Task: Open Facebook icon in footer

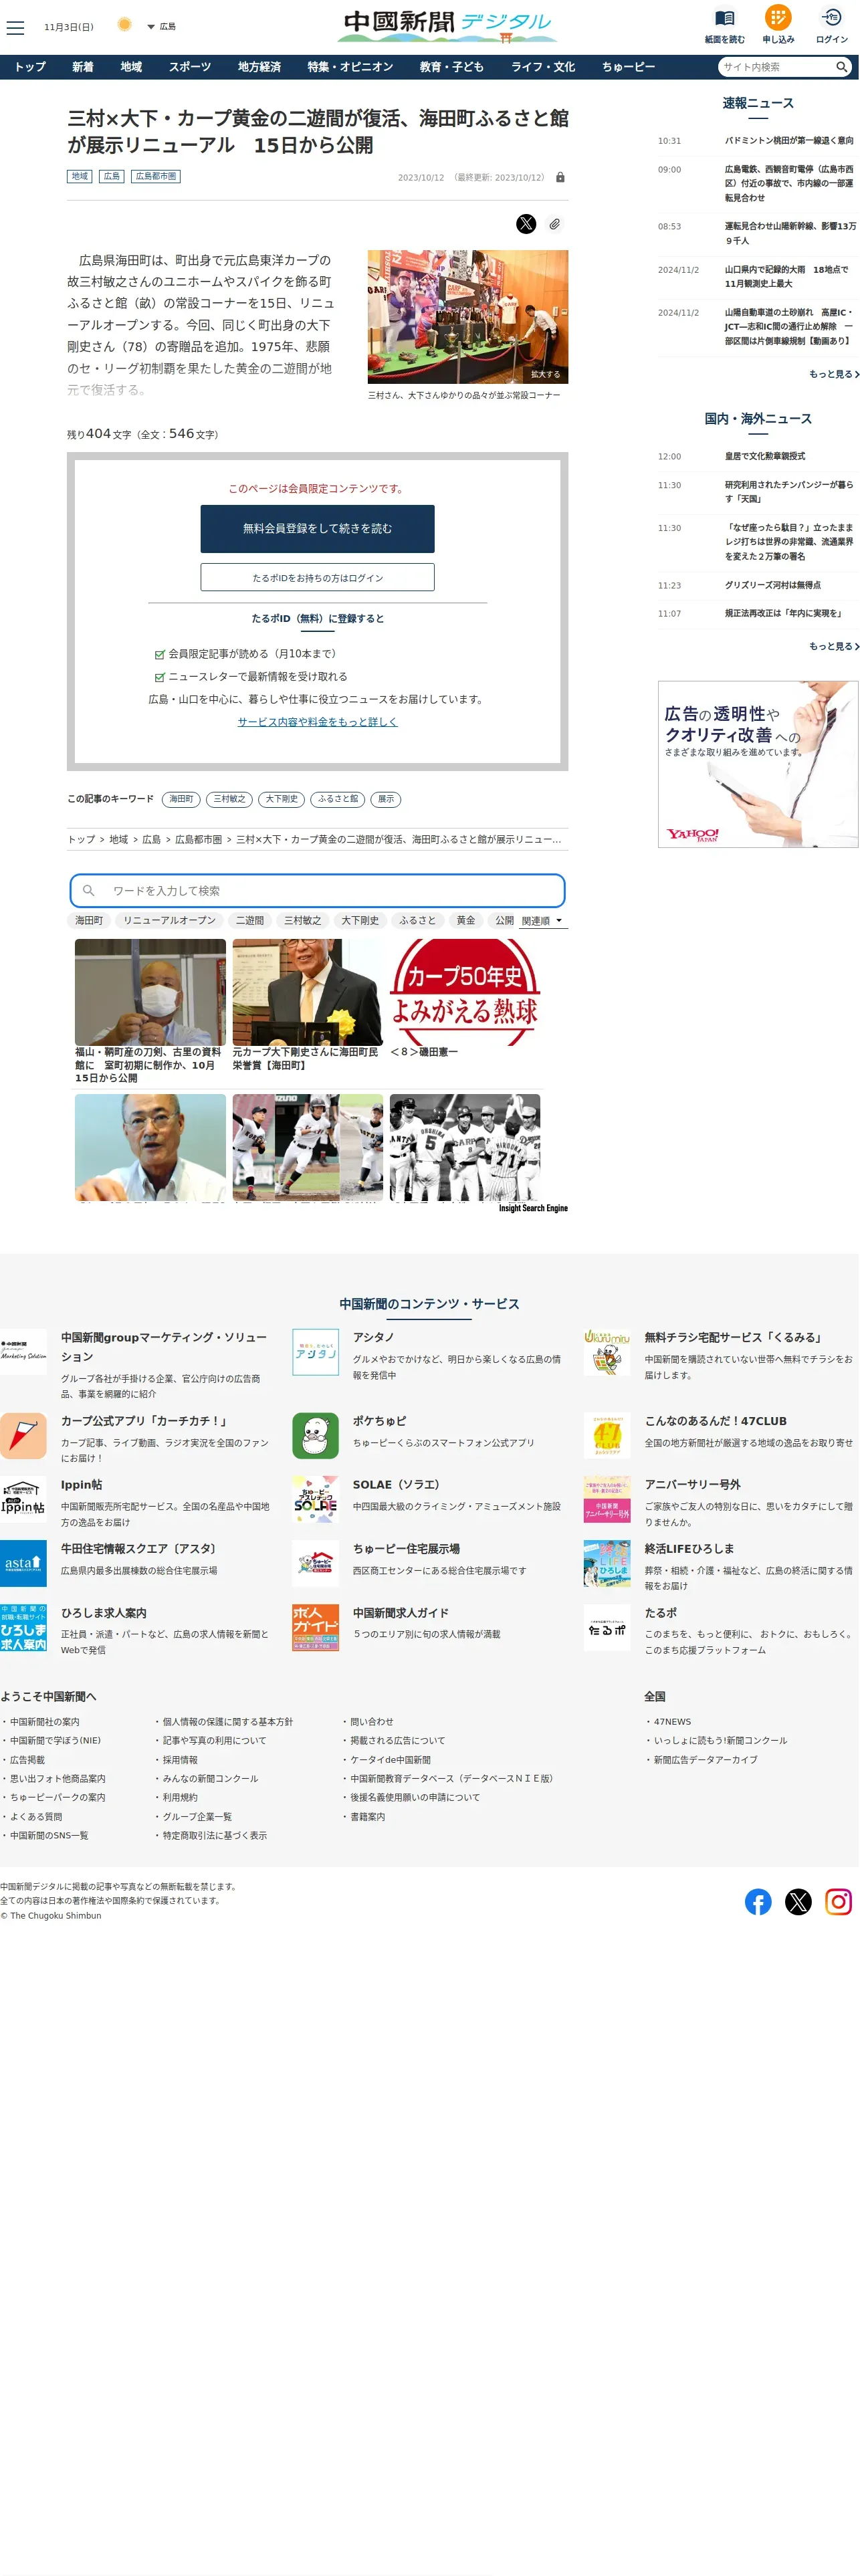Action: pyautogui.click(x=758, y=1902)
